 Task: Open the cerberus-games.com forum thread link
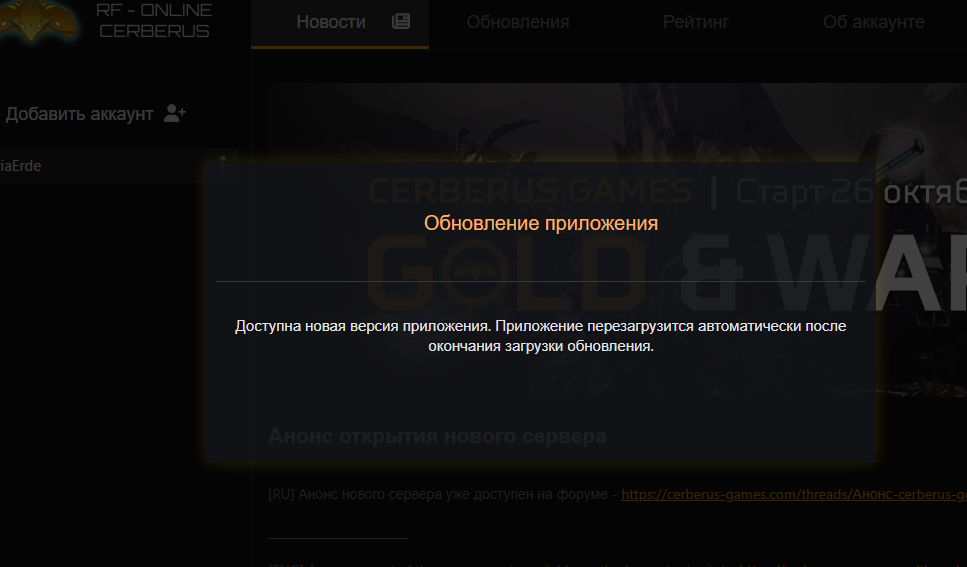pos(794,494)
